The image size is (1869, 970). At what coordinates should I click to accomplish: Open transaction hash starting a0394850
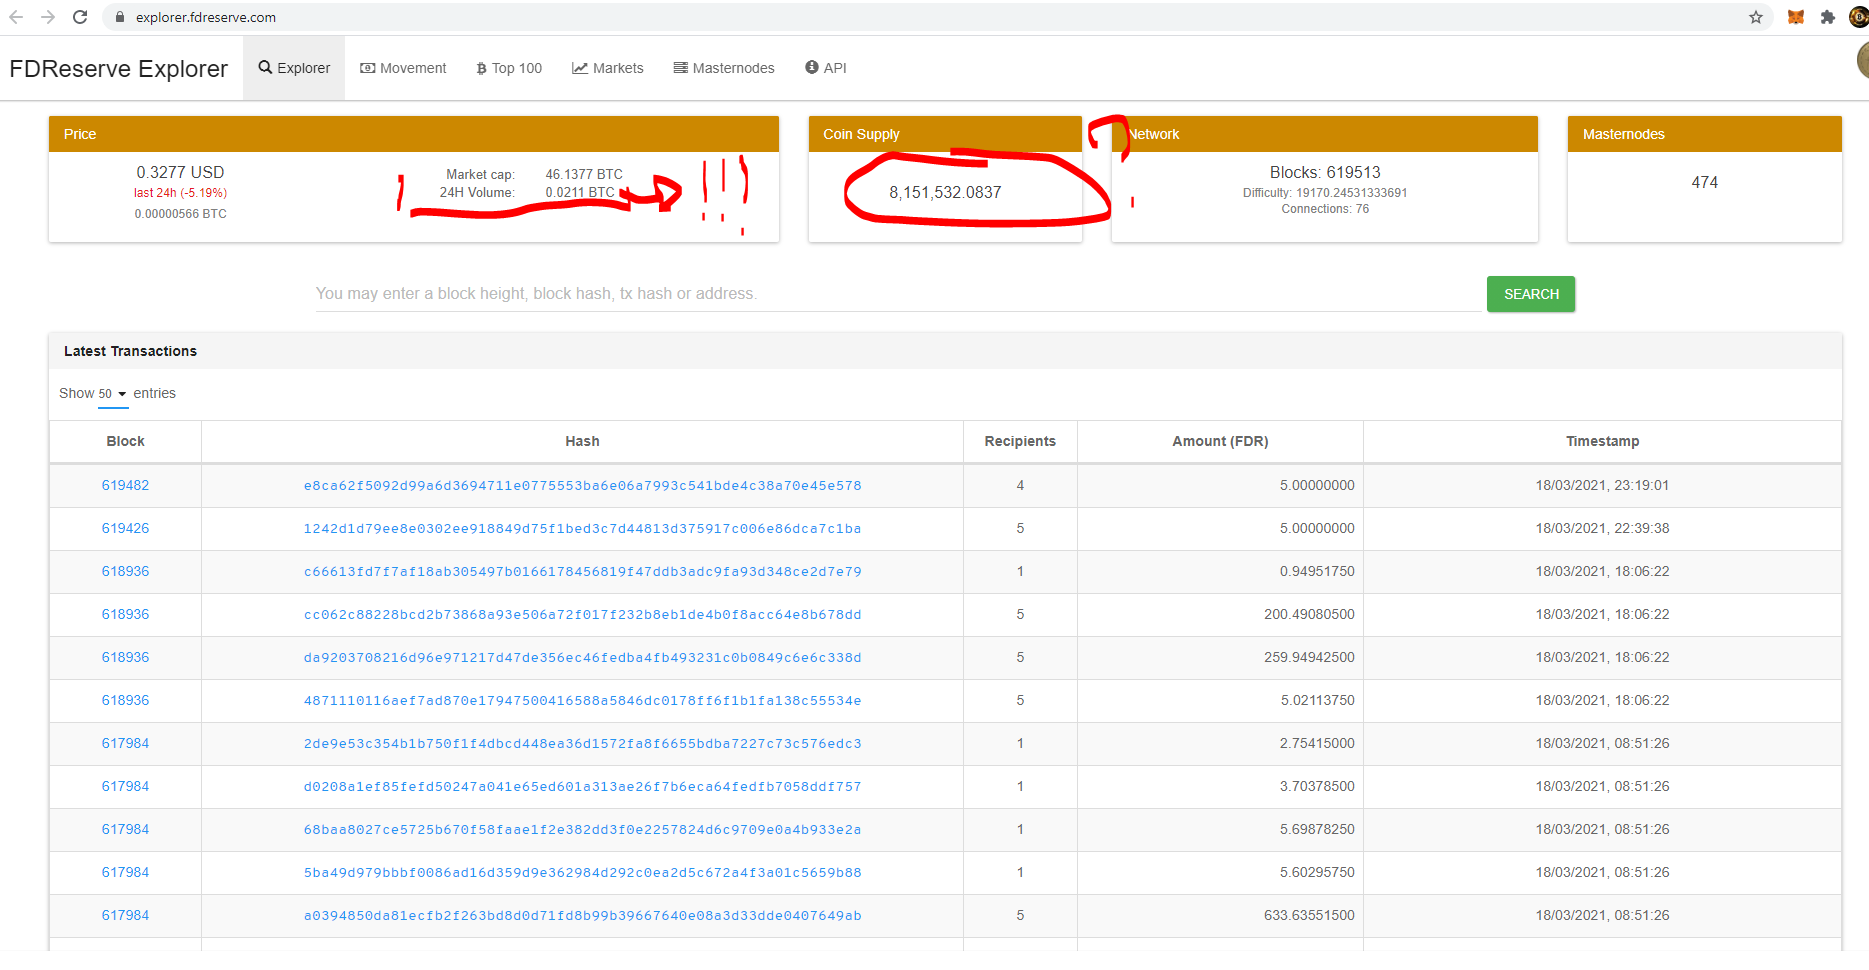pyautogui.click(x=582, y=916)
